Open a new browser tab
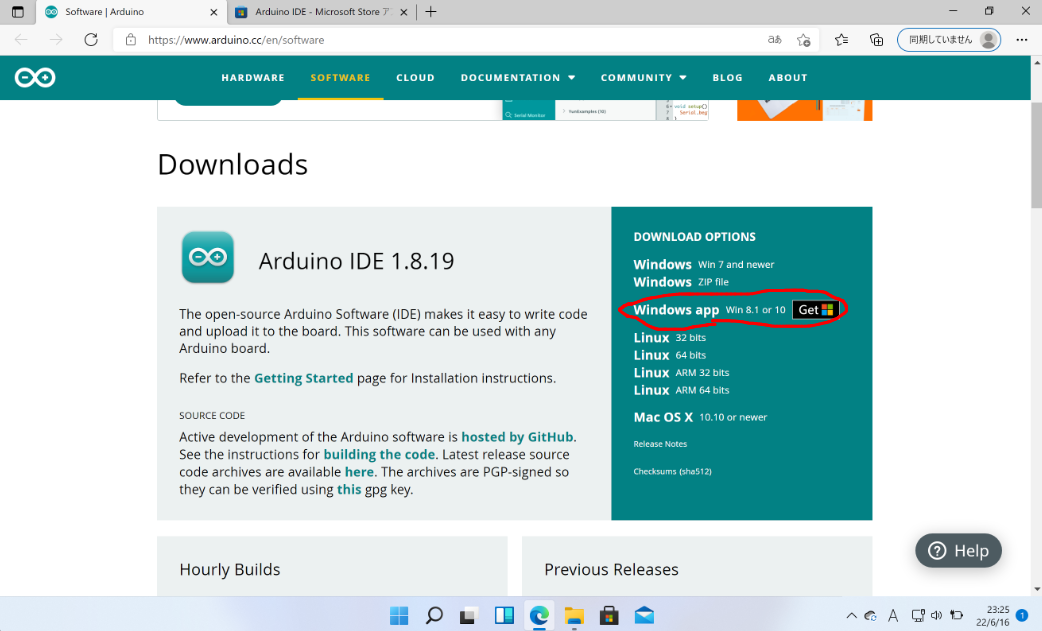 click(x=431, y=12)
